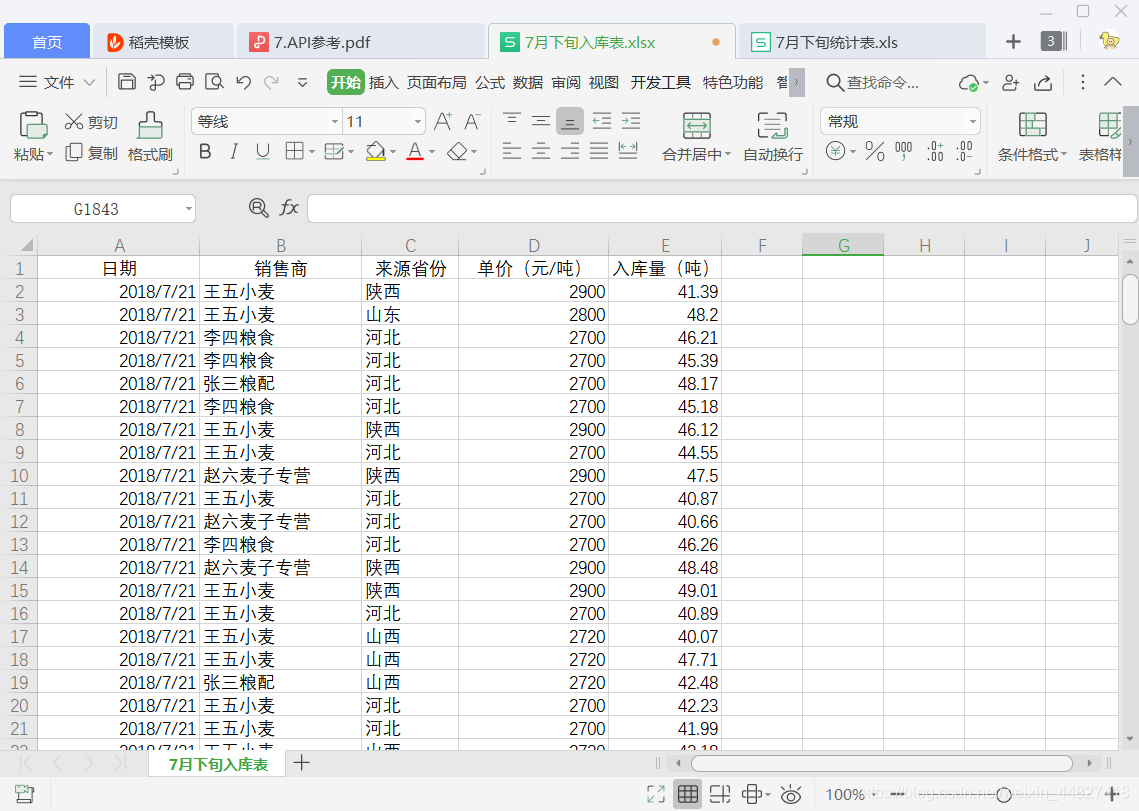Align text to top
The height and width of the screenshot is (811, 1139).
(x=512, y=121)
